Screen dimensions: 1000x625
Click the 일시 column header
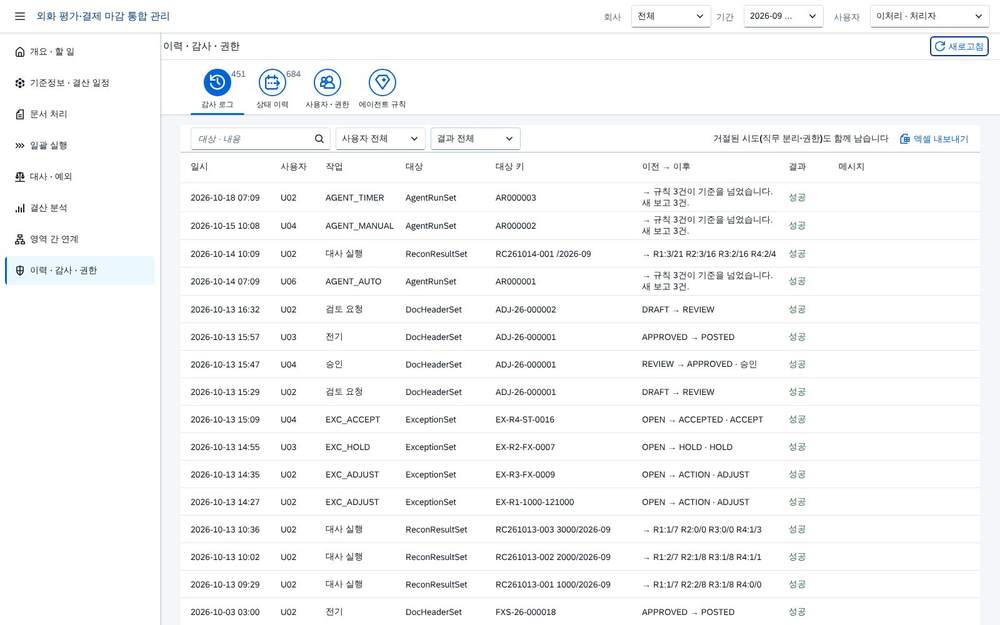[x=199, y=166]
